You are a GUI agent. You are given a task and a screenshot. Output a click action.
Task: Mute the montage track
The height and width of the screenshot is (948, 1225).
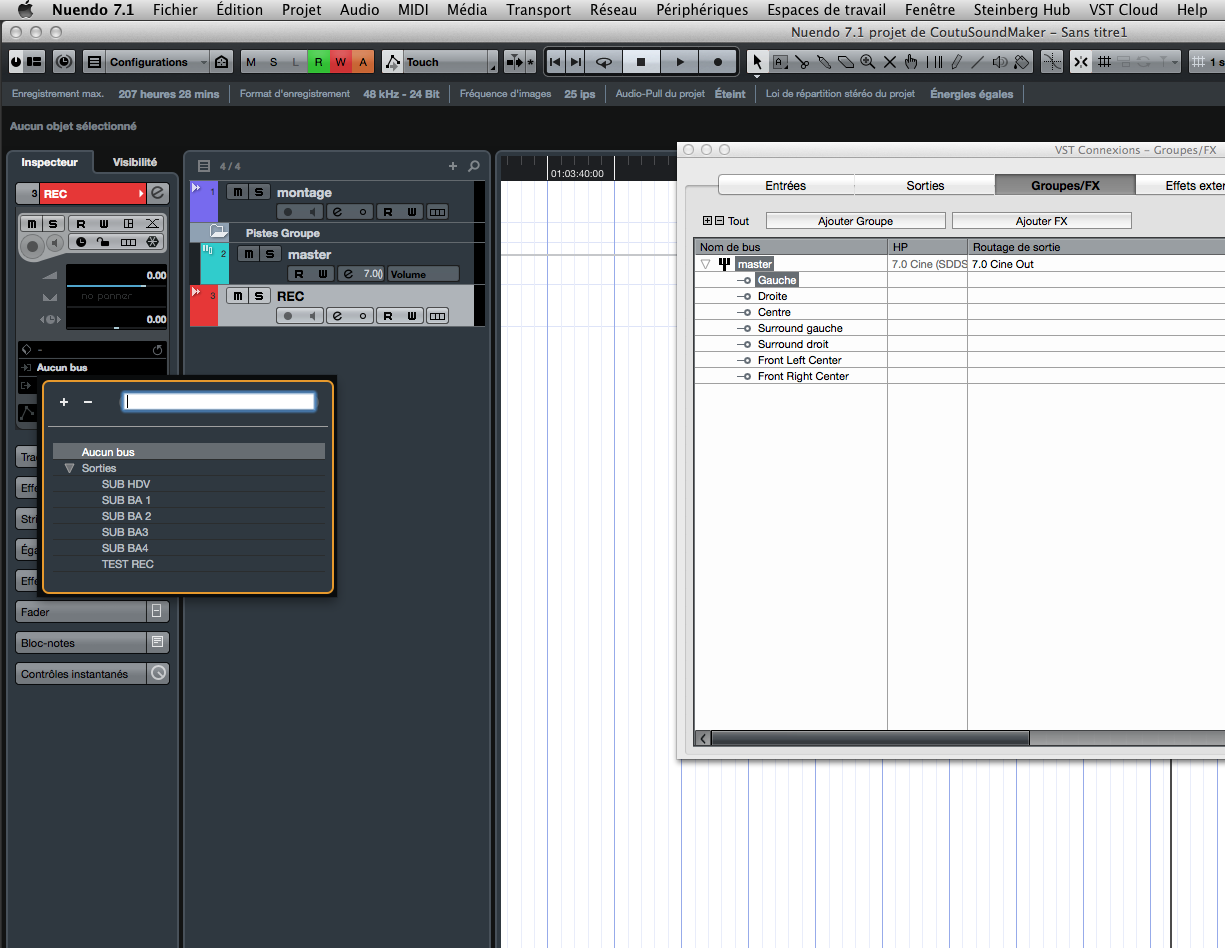pyautogui.click(x=236, y=192)
